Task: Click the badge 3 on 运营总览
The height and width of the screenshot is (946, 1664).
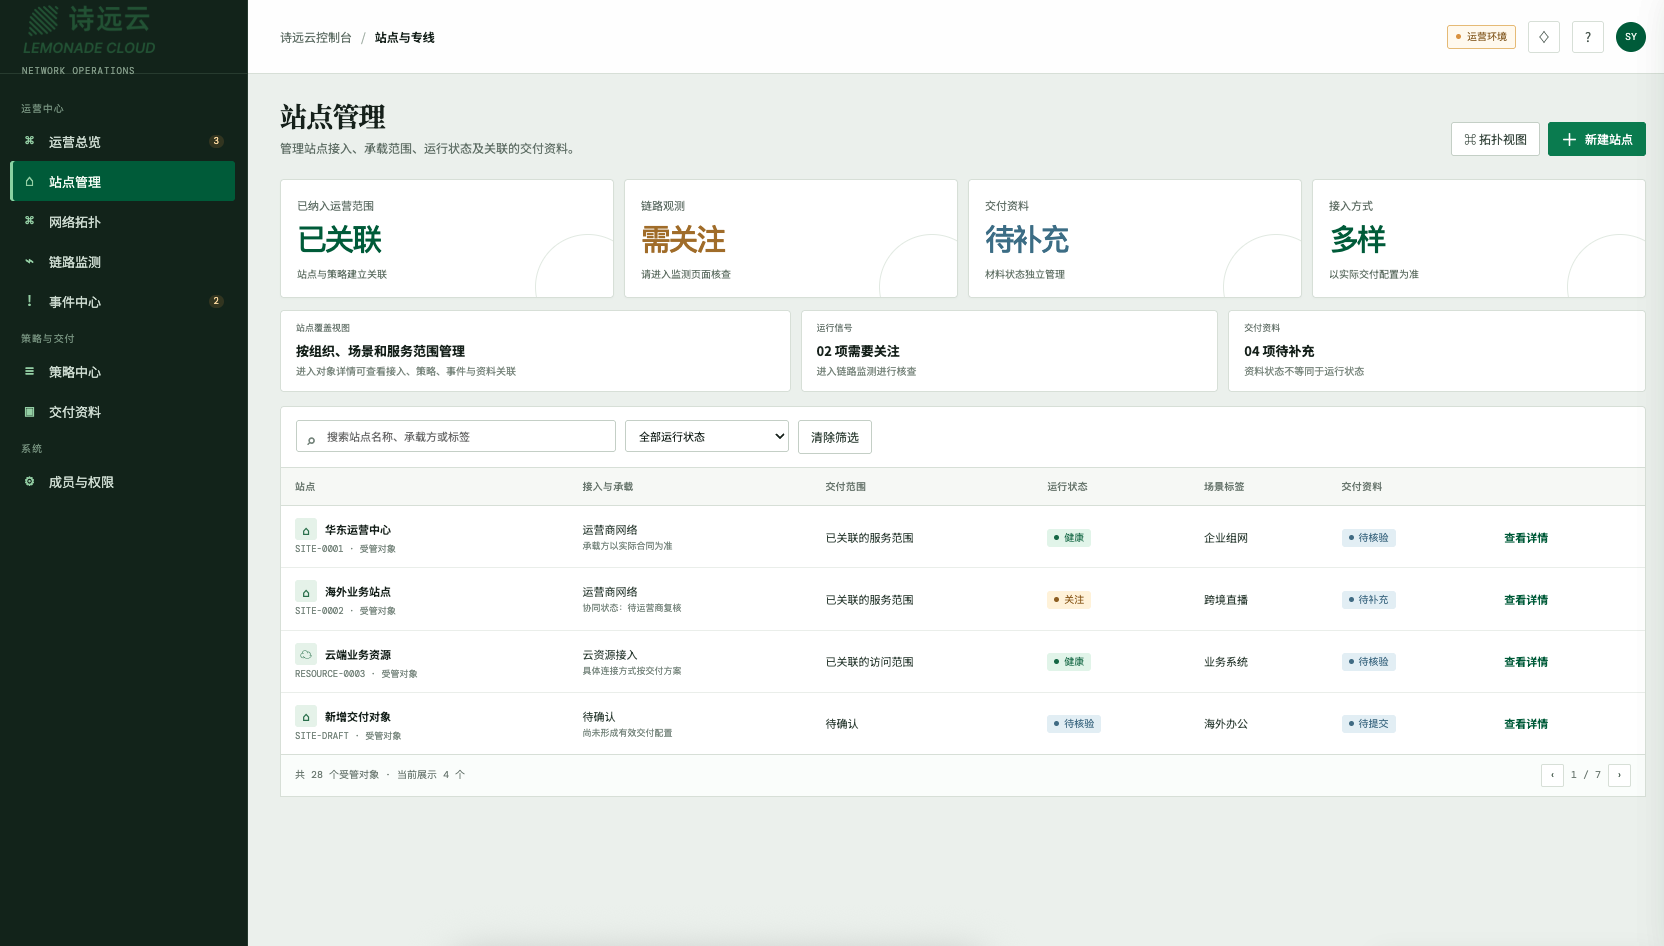Action: [x=216, y=141]
